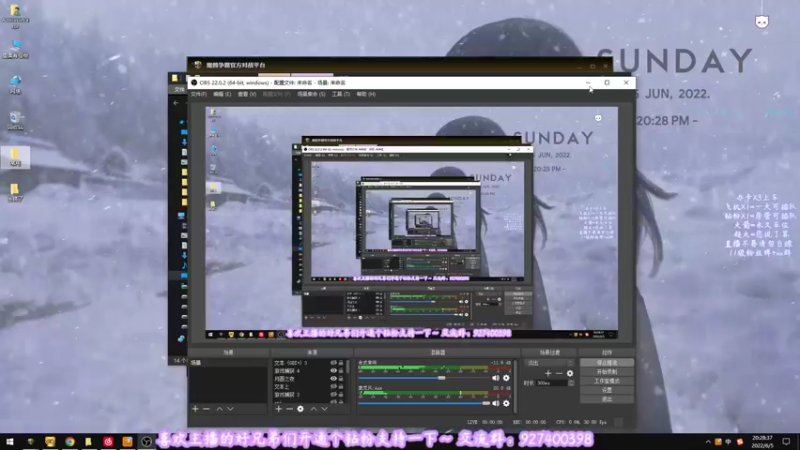This screenshot has height=450, width=800.
Task: Click the transition duration 300ms field
Action: coord(551,383)
